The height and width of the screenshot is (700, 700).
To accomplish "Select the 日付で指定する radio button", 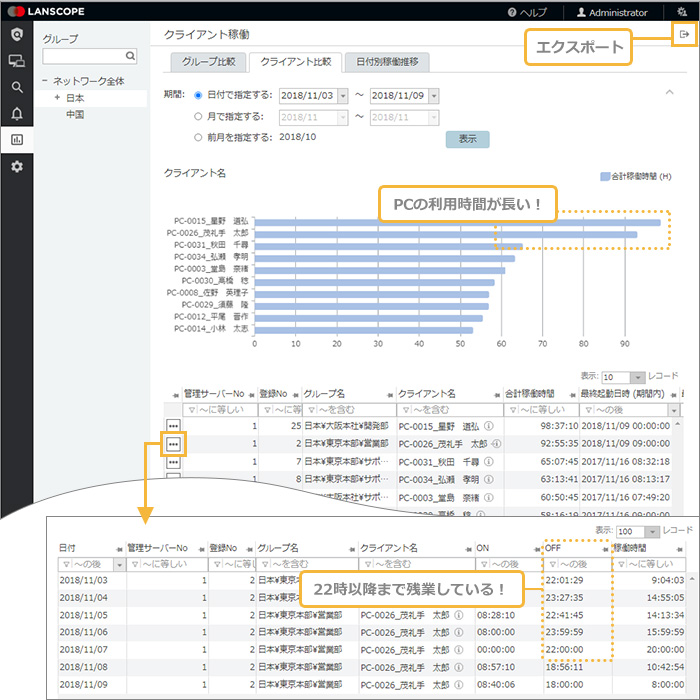I will tap(197, 96).
